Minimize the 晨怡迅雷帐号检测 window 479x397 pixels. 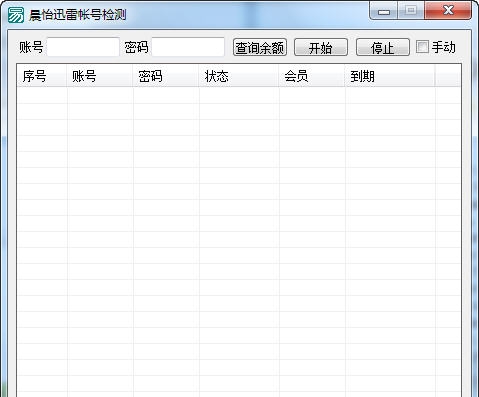coord(384,11)
